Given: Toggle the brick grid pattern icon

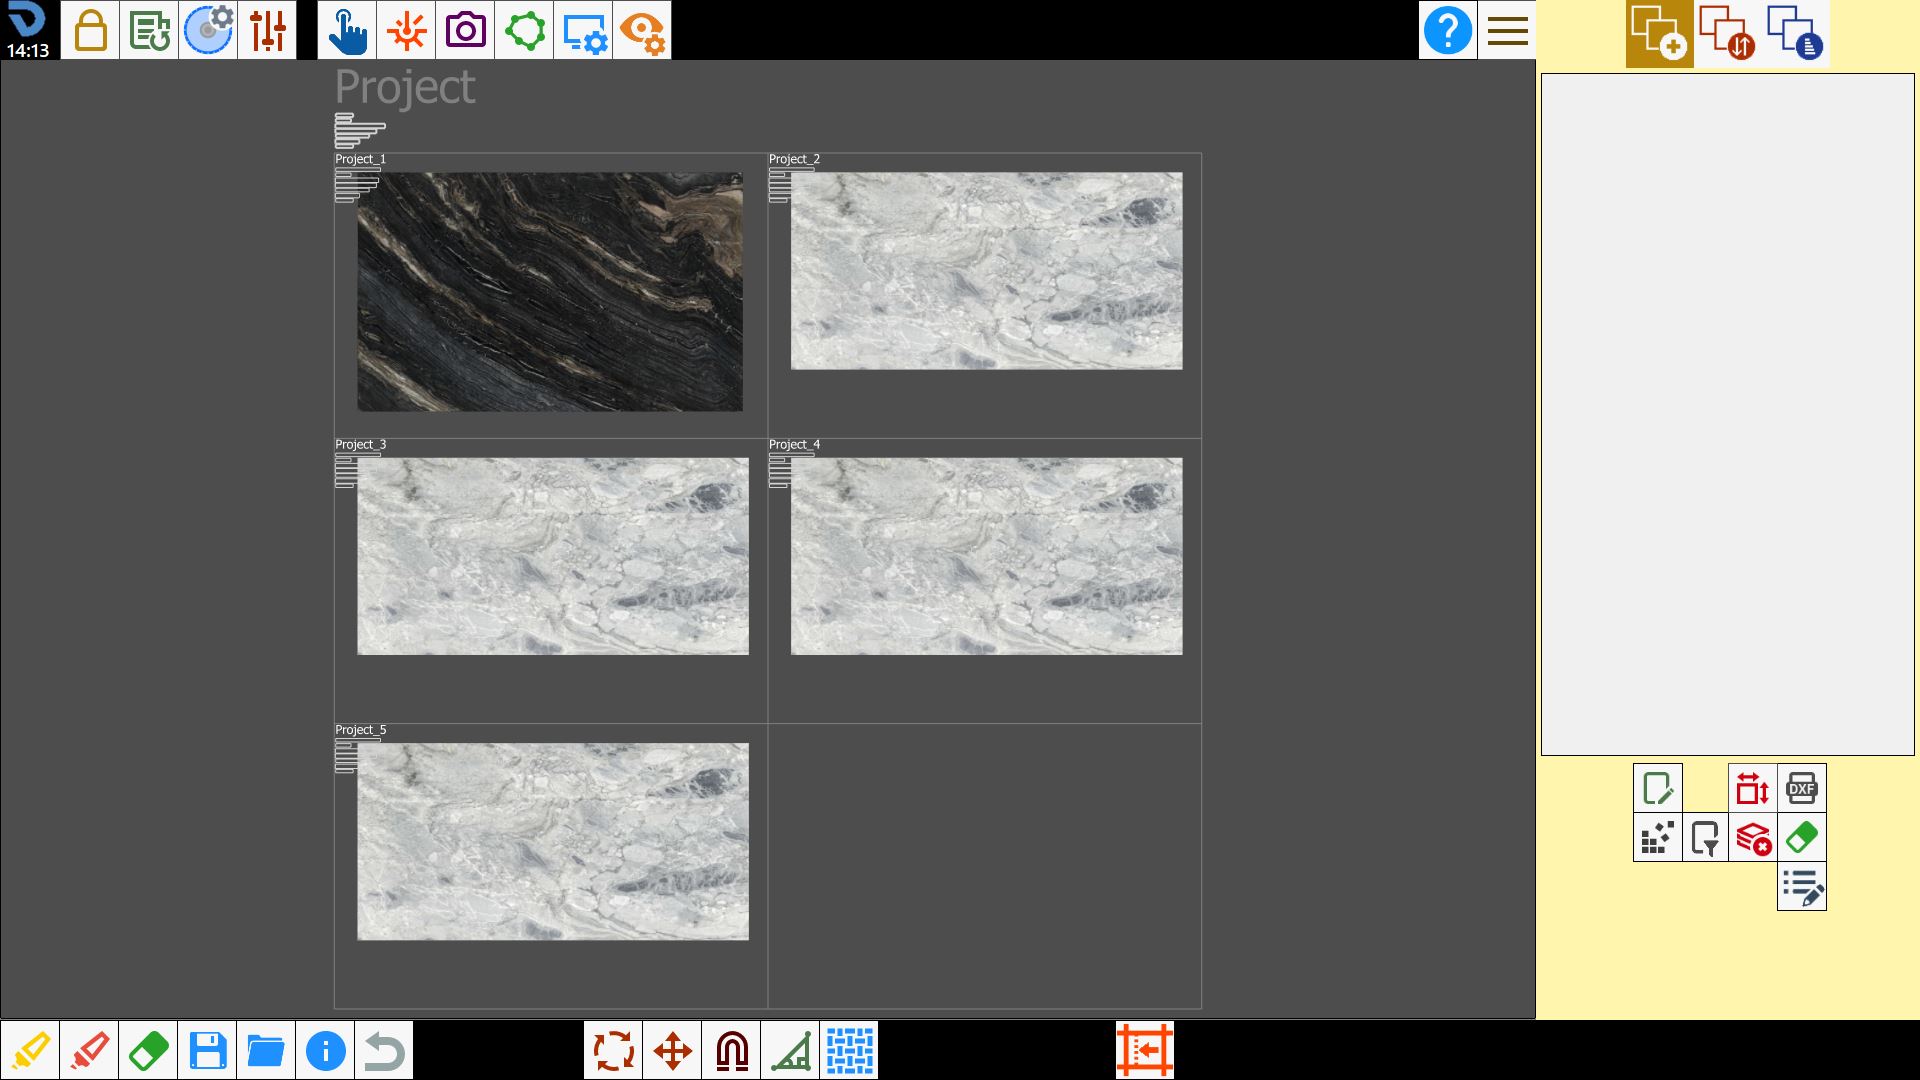Looking at the screenshot, I should (x=849, y=1050).
